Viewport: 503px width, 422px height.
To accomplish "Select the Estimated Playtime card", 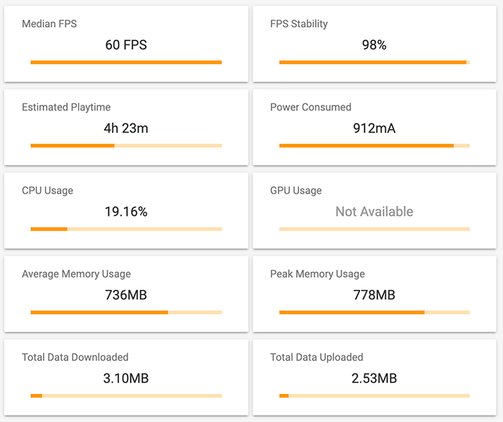I will 126,127.
